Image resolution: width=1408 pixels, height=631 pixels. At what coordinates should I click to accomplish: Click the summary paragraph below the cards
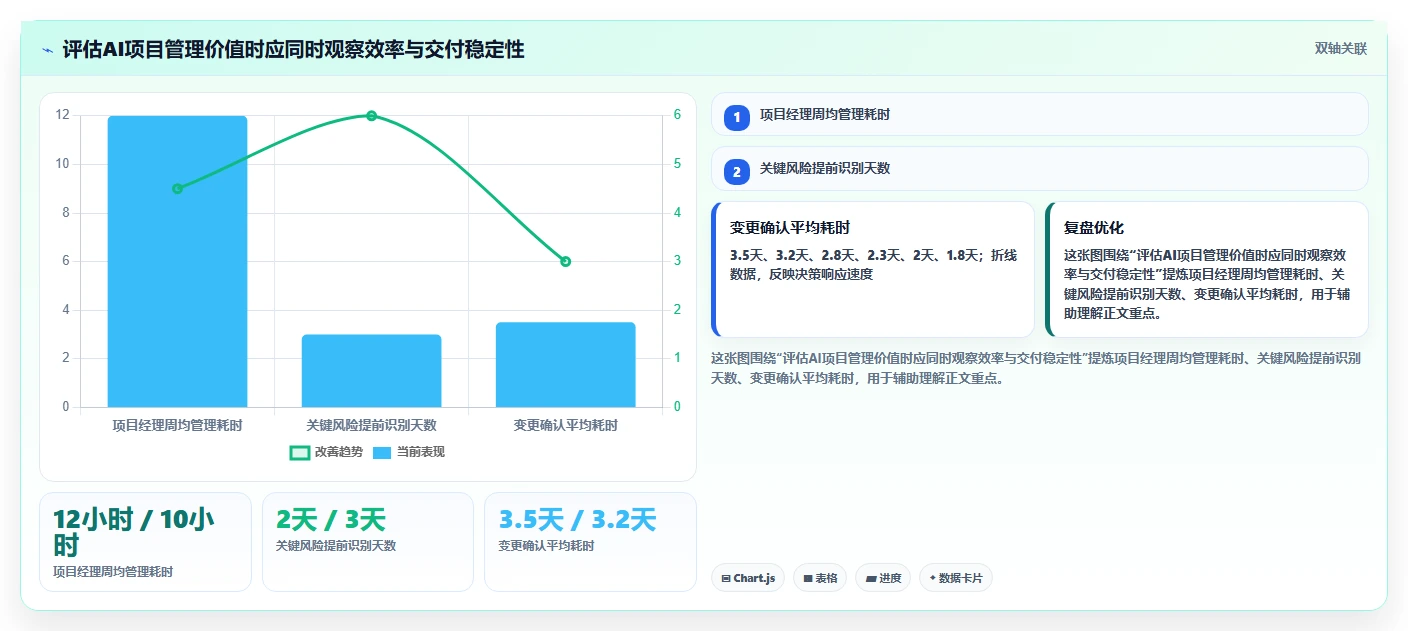pyautogui.click(x=1036, y=368)
